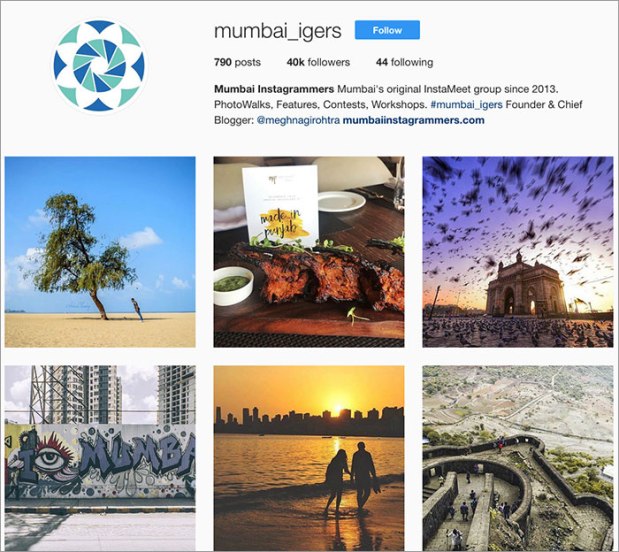619x552 pixels.
Task: Open the Mumbai graffiti wall photo
Action: [x=100, y=457]
